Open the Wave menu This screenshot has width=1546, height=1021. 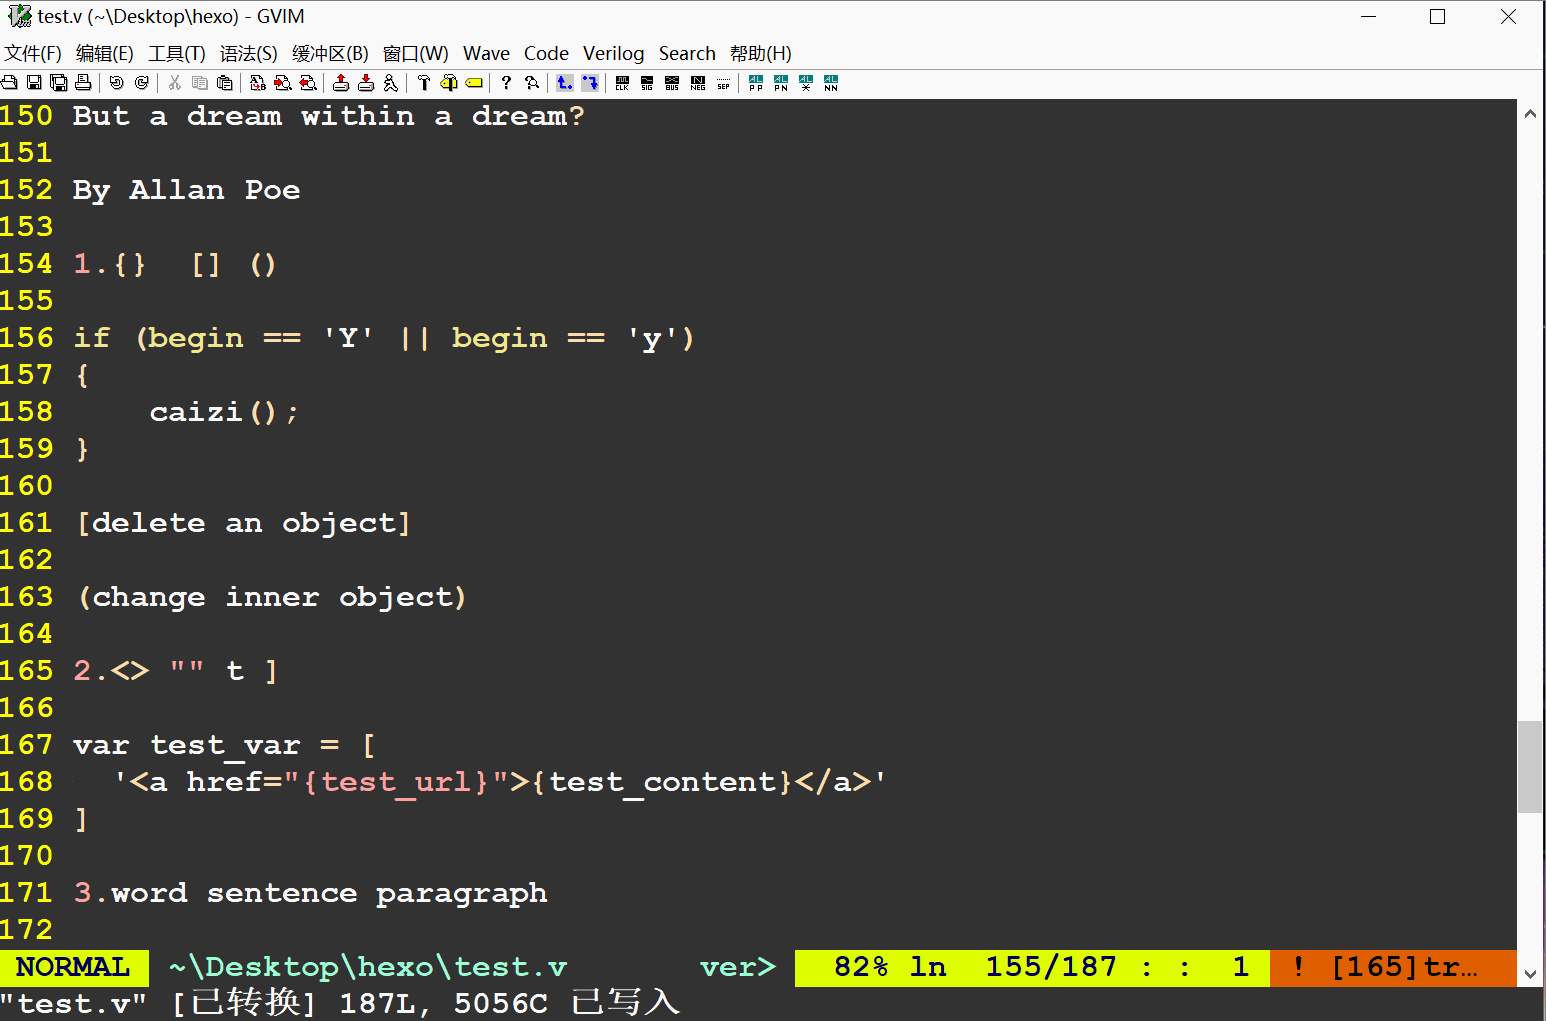[486, 53]
